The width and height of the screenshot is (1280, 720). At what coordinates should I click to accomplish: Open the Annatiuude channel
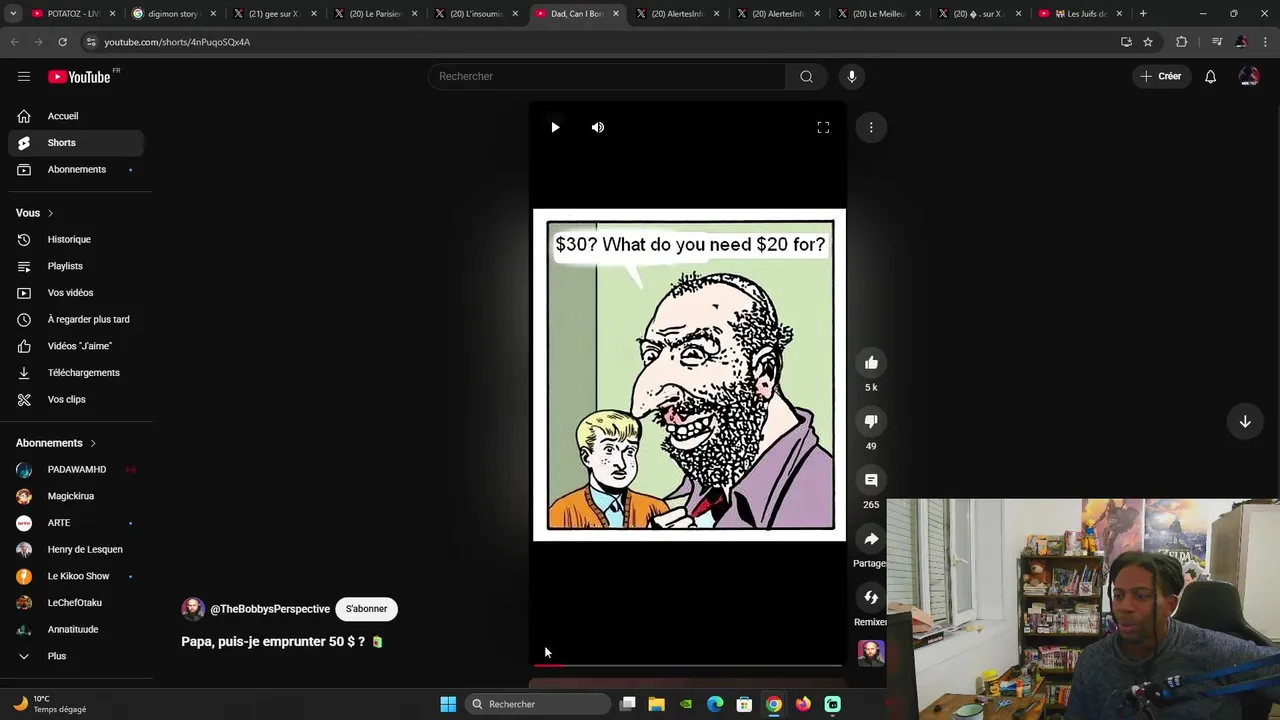tap(76, 629)
